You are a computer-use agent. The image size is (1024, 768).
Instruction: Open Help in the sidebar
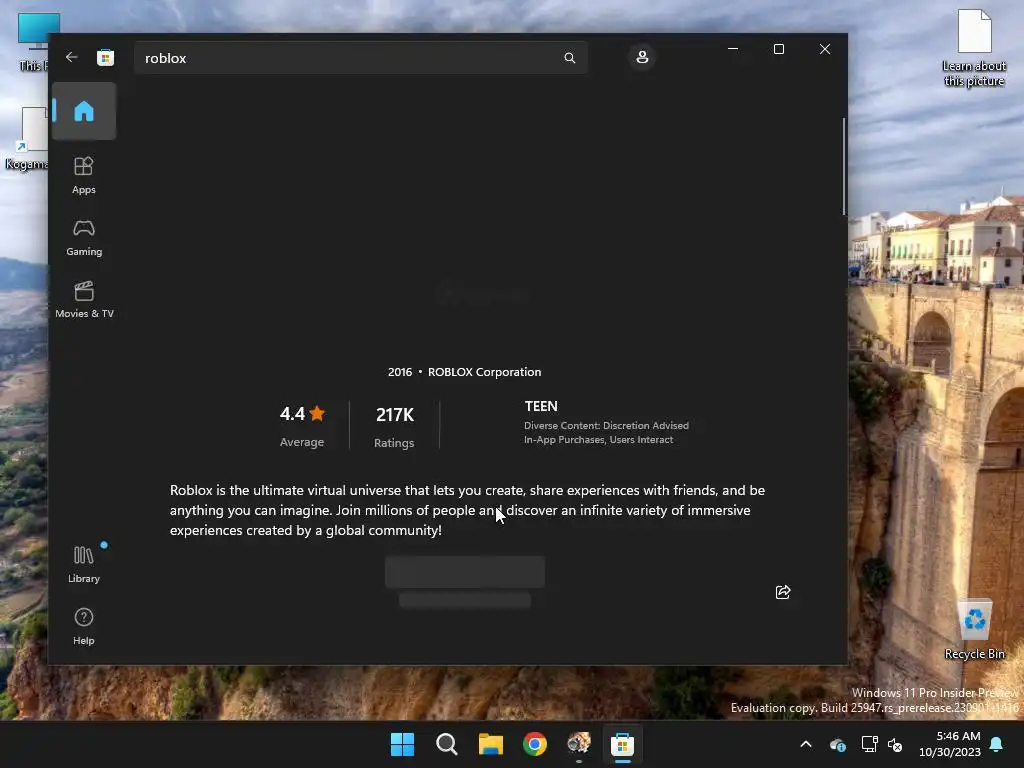pos(84,626)
